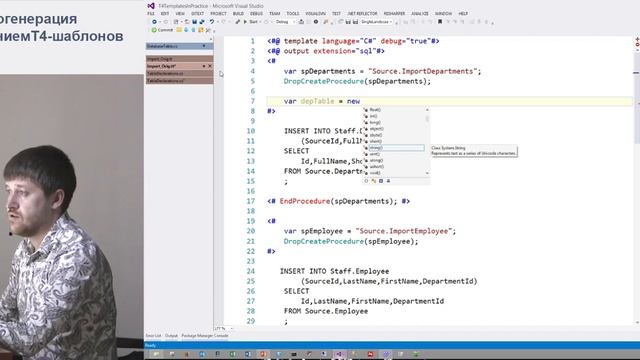Open the DEBUG menu
The width and height of the screenshot is (640, 360).
(256, 13)
